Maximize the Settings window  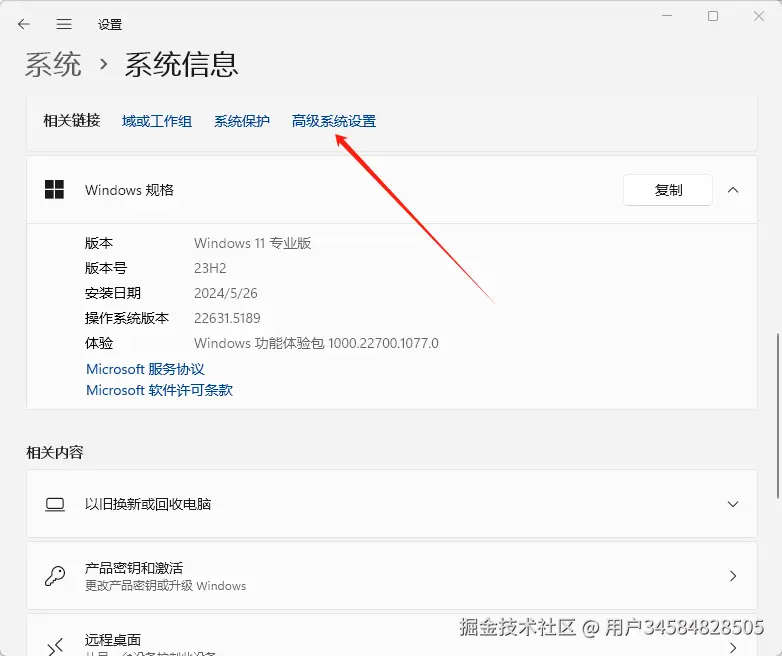(x=713, y=16)
